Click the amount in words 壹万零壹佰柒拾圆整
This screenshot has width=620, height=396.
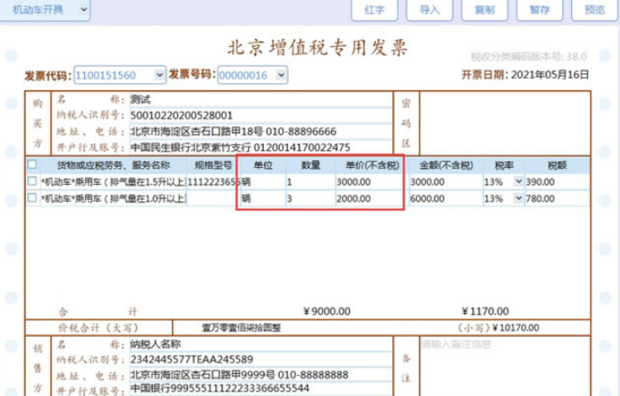(242, 328)
